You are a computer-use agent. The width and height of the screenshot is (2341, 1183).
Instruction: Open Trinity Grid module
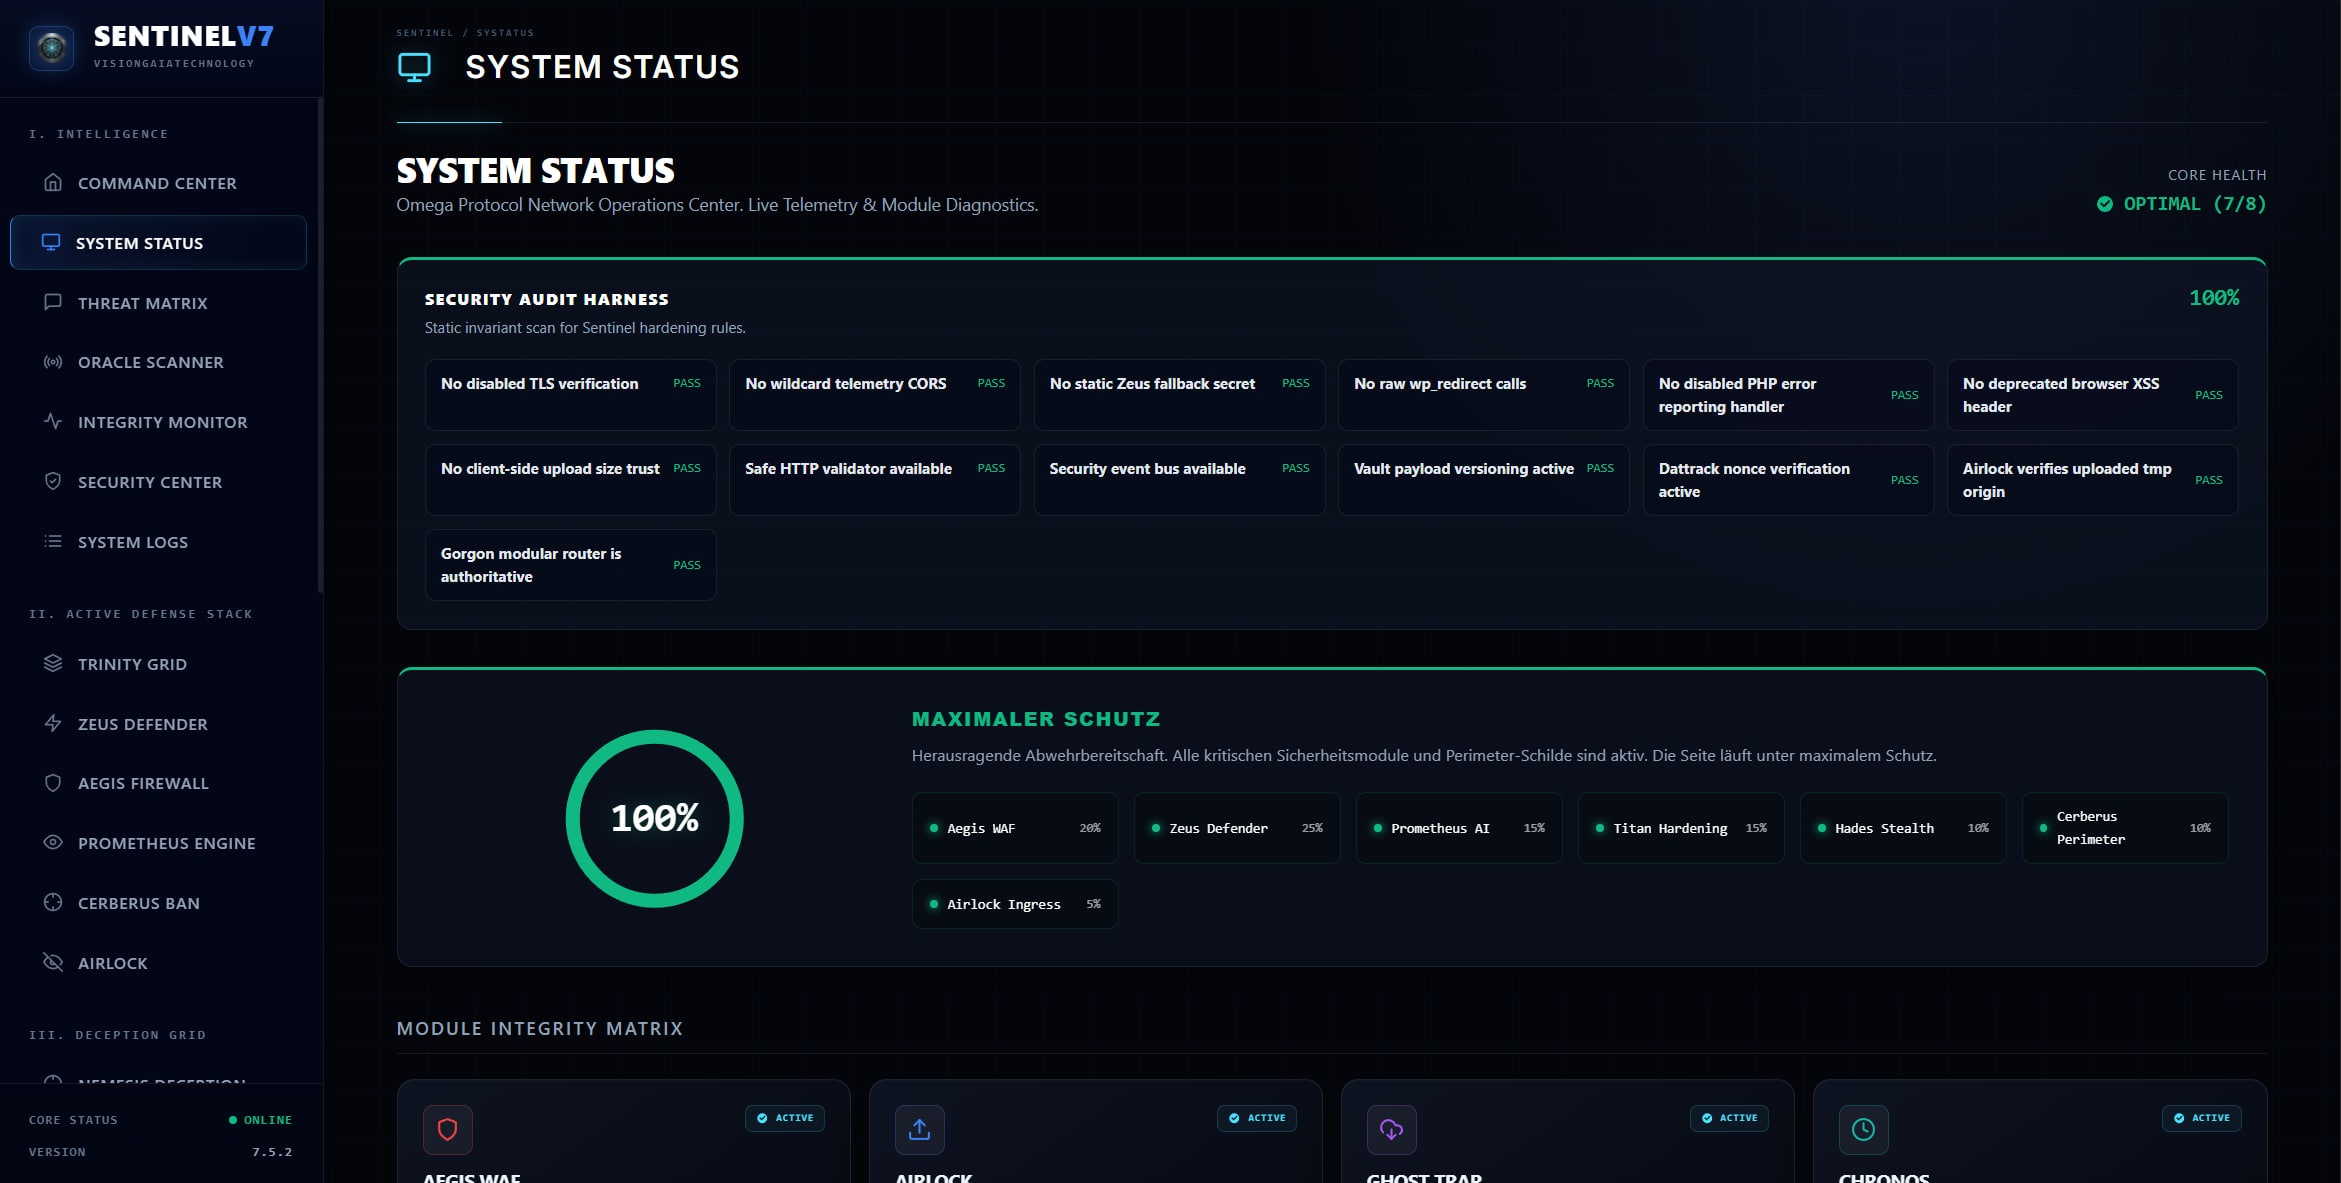point(158,664)
